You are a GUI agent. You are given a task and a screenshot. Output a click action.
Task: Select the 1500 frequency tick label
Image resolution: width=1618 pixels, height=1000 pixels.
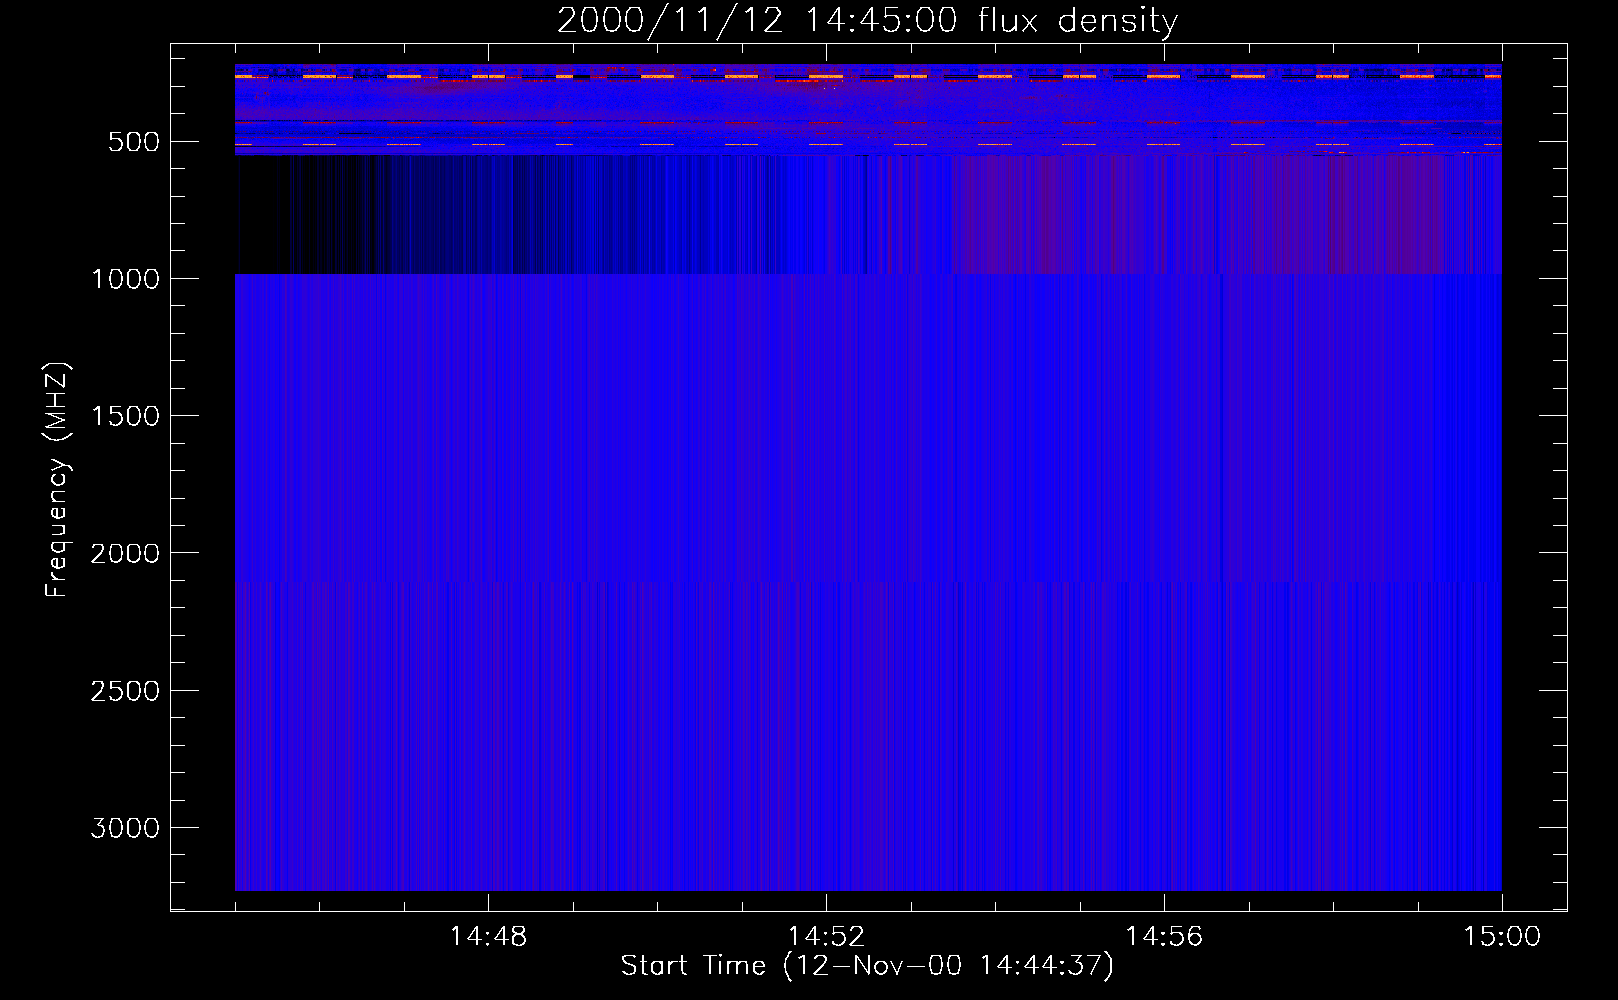[125, 416]
